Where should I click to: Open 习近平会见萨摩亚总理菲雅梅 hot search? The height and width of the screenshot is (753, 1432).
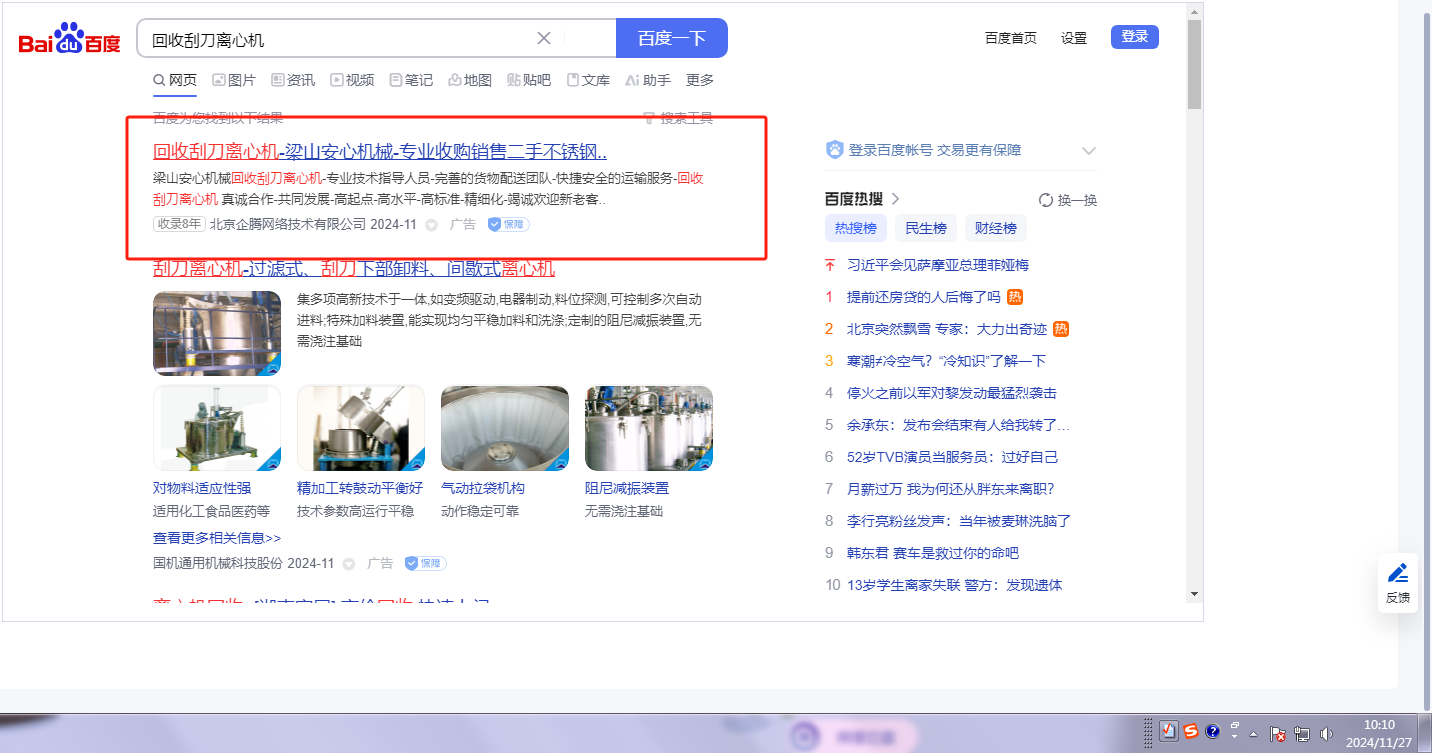(938, 265)
